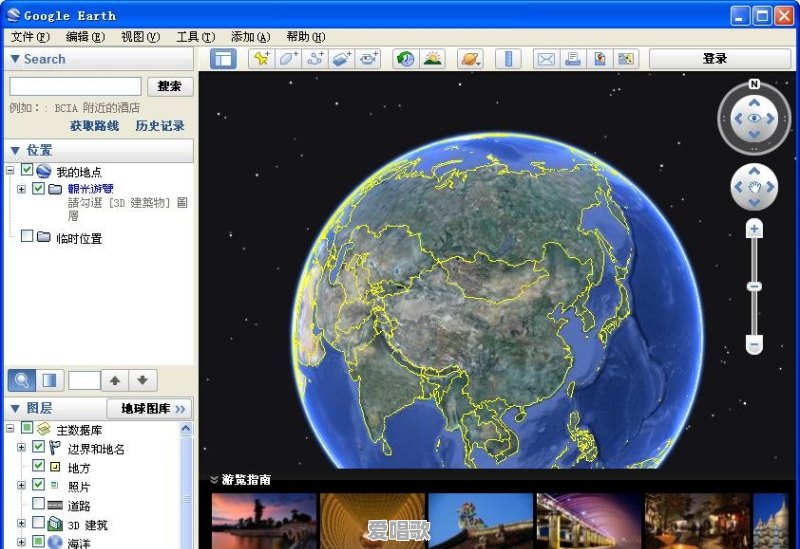
Task: Pan left using the hand joystick arrow
Action: (x=738, y=187)
